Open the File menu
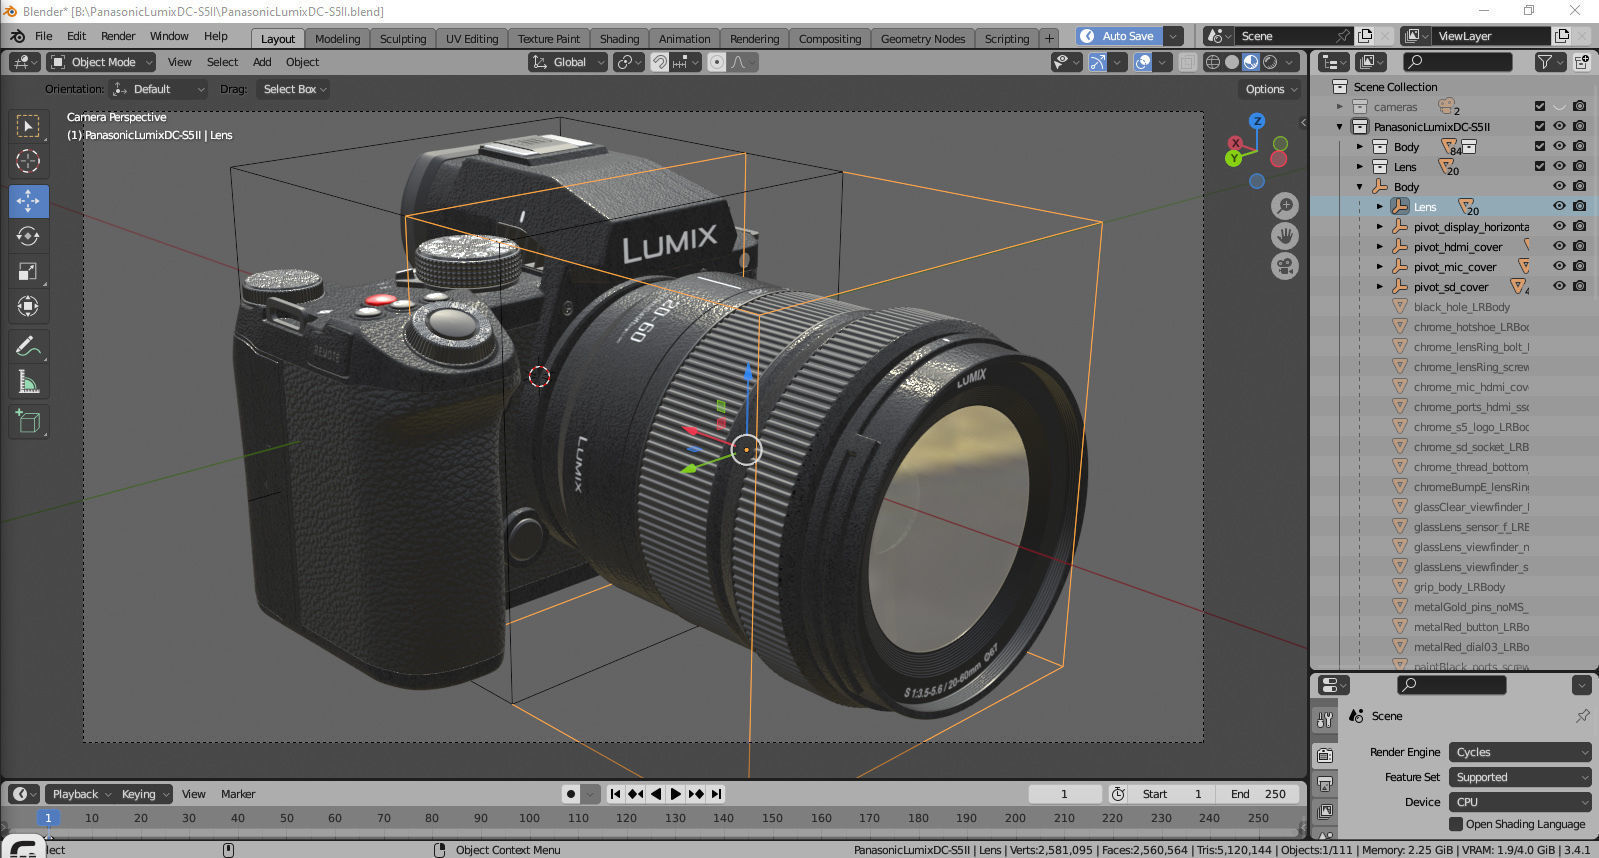1599x858 pixels. [44, 36]
